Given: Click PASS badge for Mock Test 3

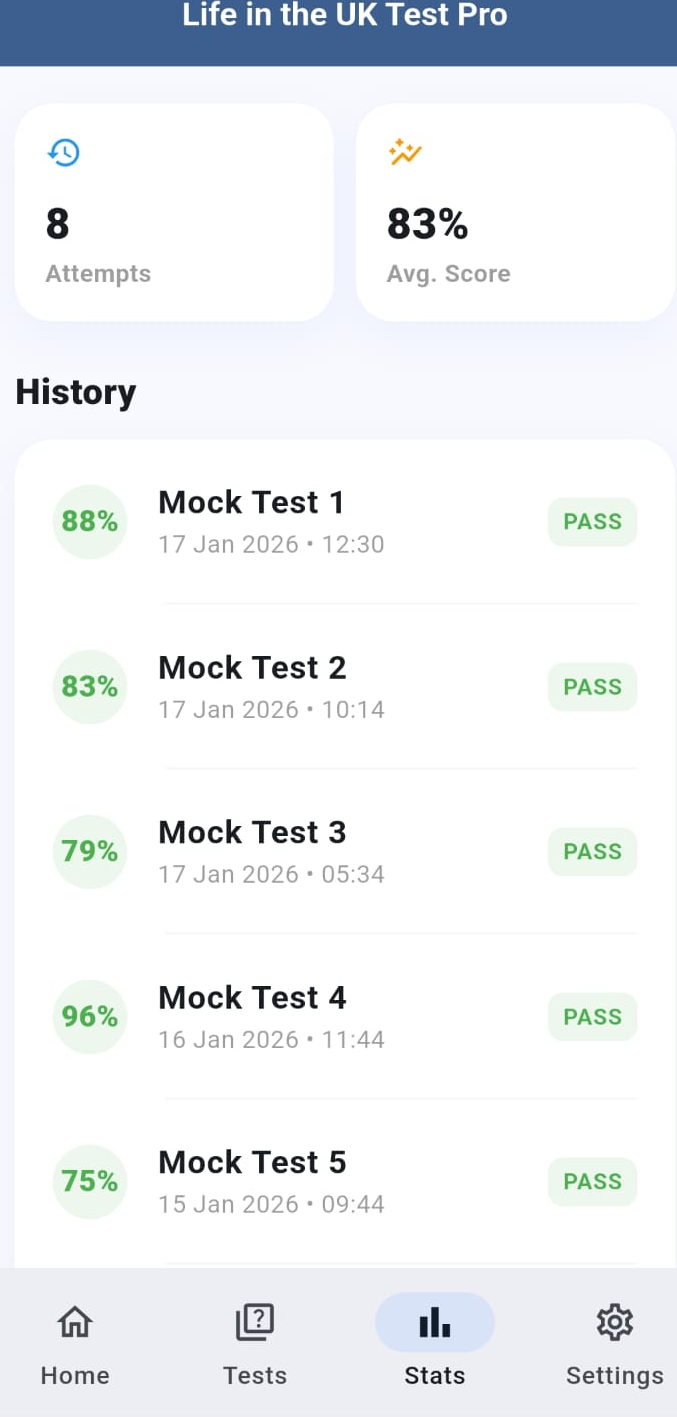Looking at the screenshot, I should [x=592, y=851].
